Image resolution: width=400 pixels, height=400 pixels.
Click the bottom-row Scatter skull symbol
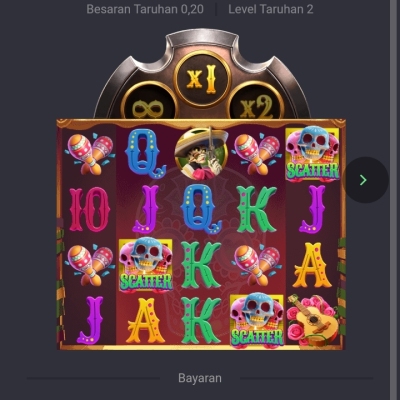coord(257,320)
